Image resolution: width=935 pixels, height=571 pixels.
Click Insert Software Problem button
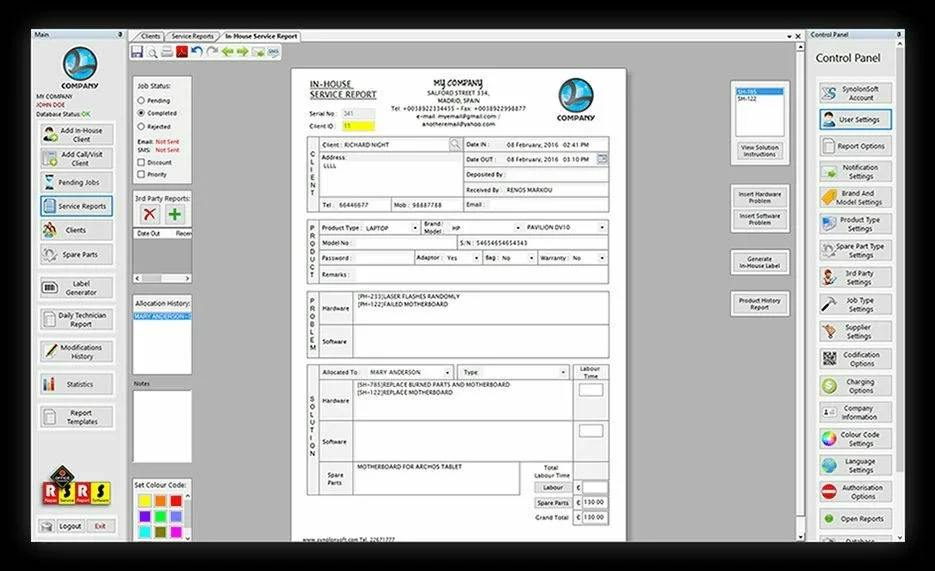point(760,219)
